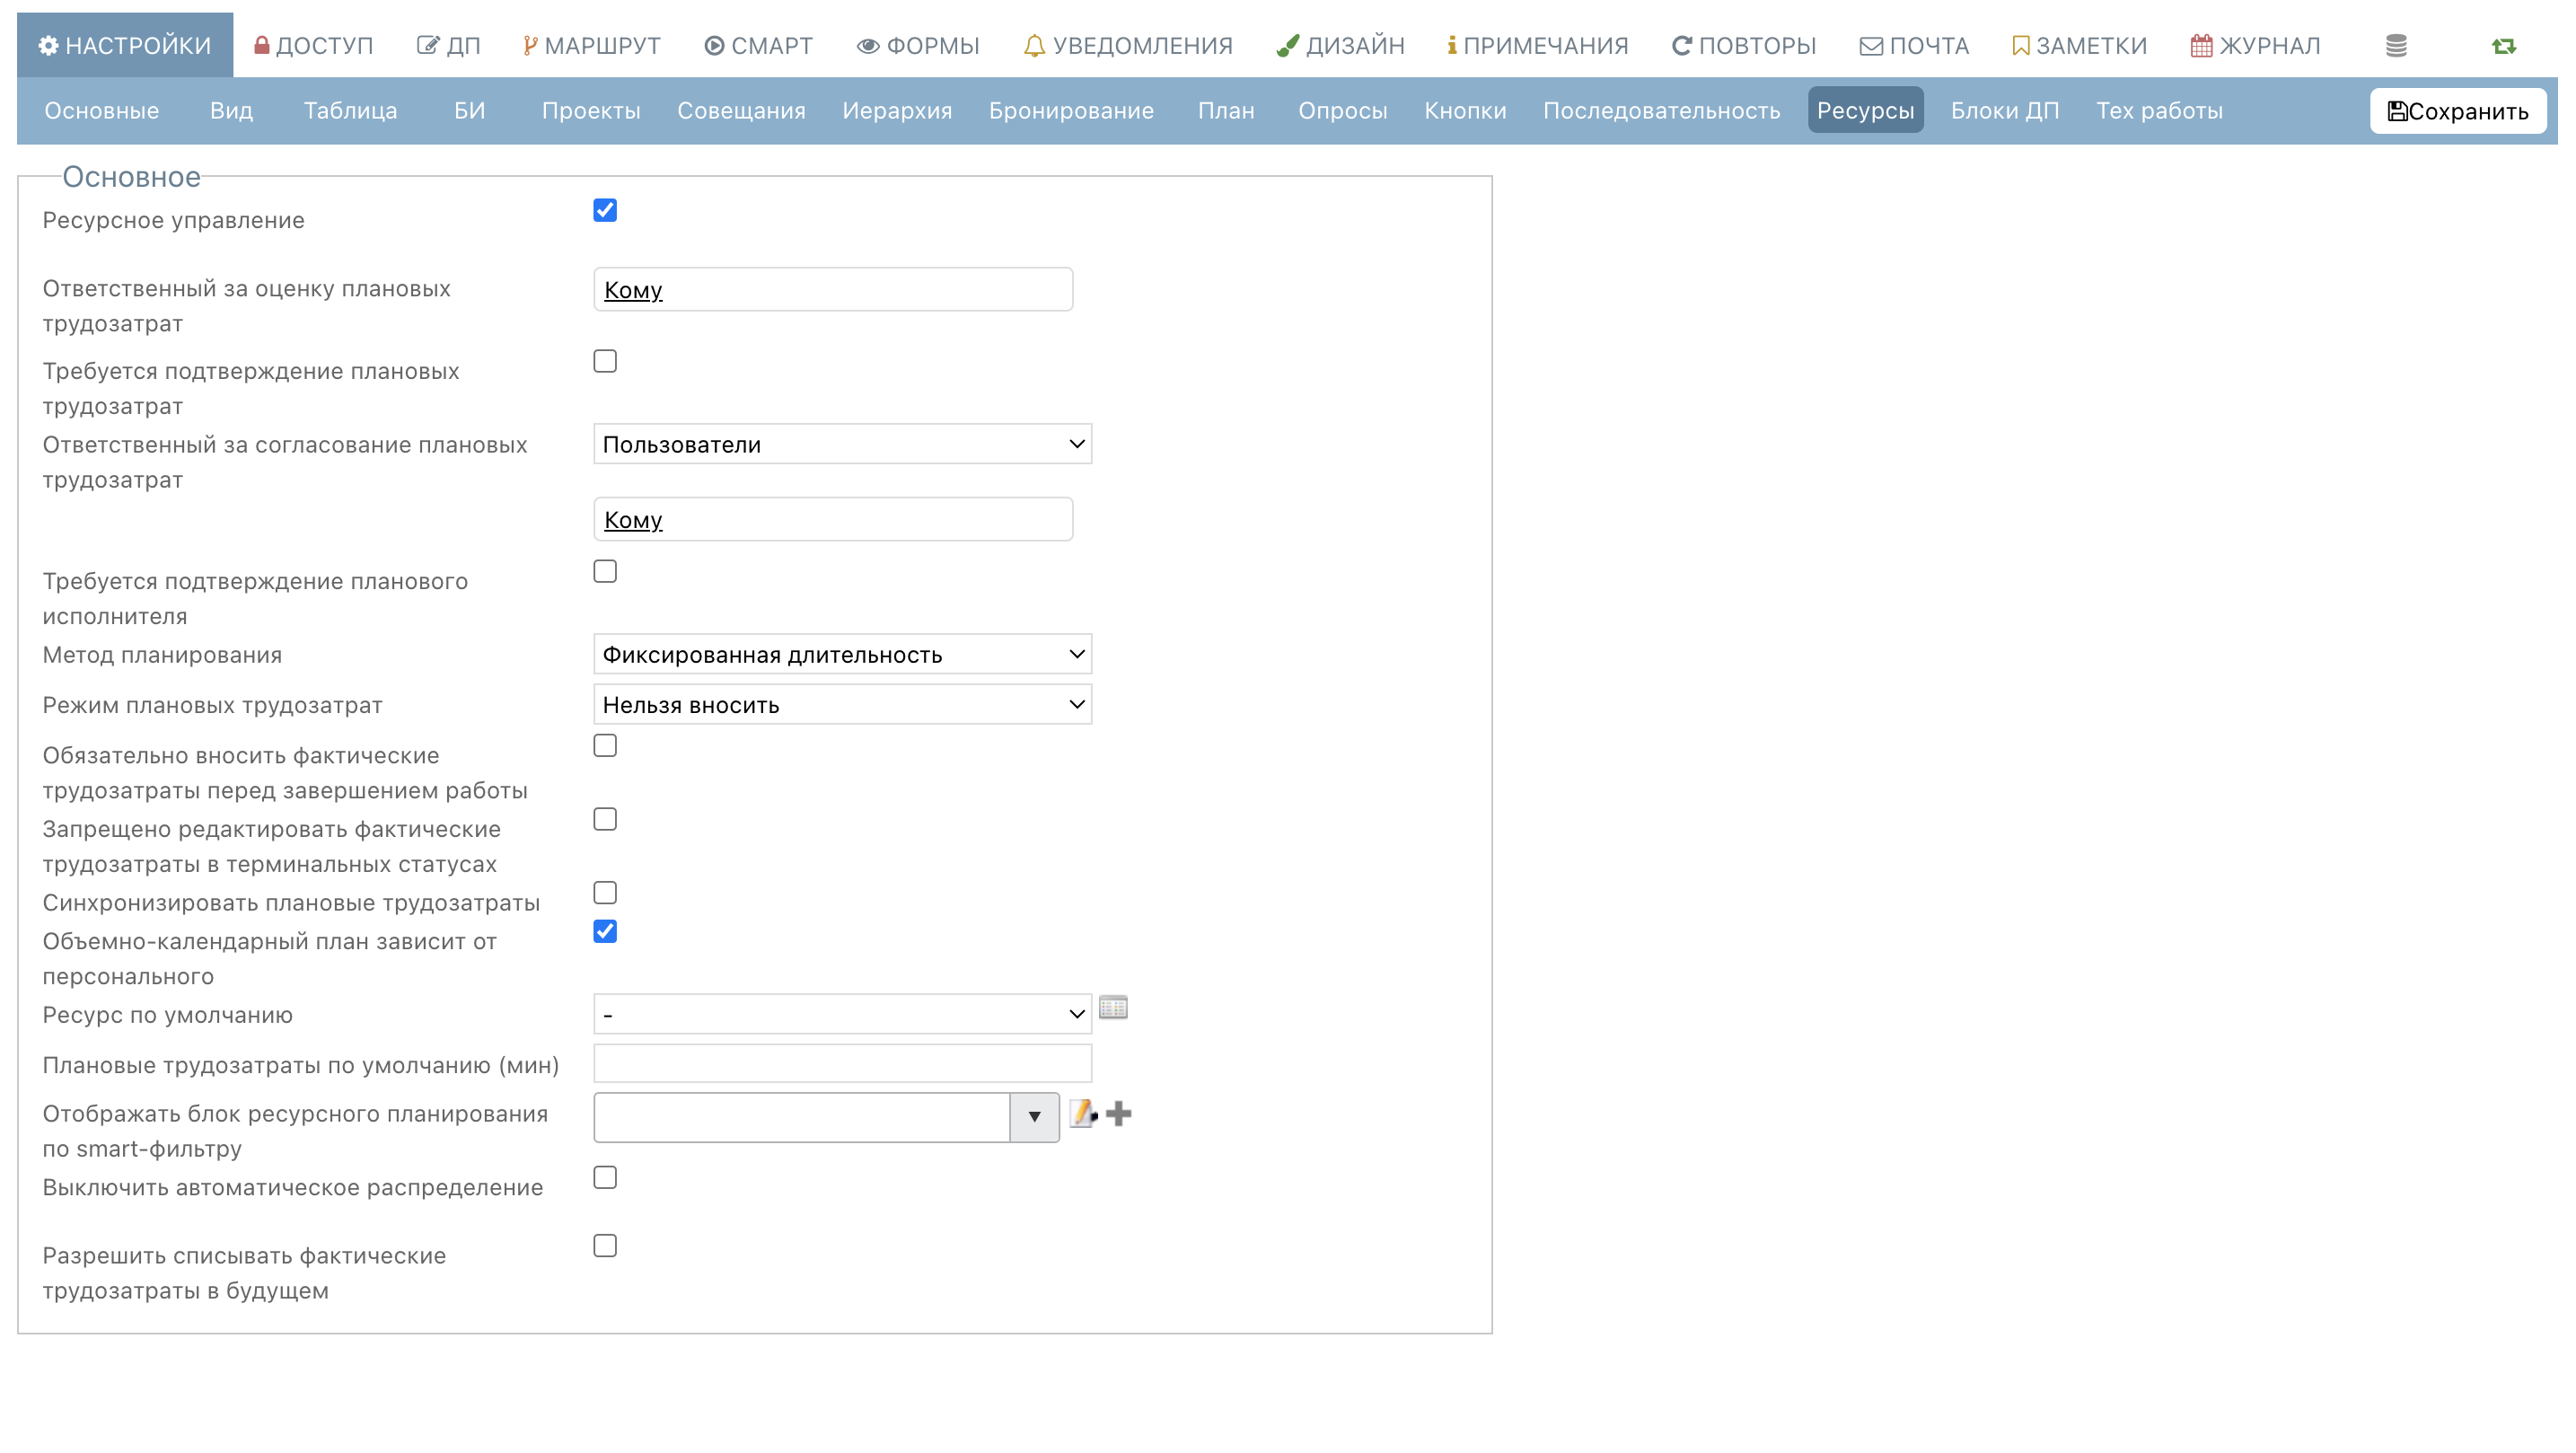Screen dimensions: 2576x1453
Task: Enable Синхронизировать плановые трудозатраты checkbox
Action: point(605,892)
